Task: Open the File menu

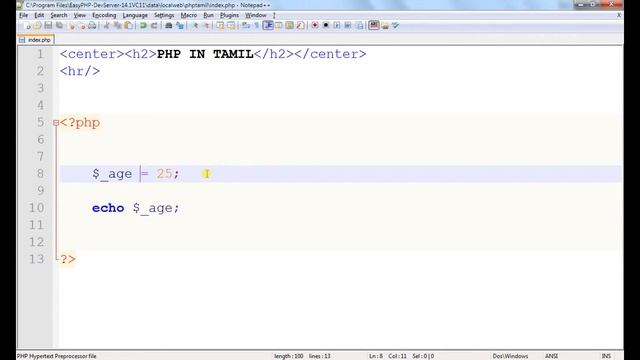Action: click(x=23, y=15)
